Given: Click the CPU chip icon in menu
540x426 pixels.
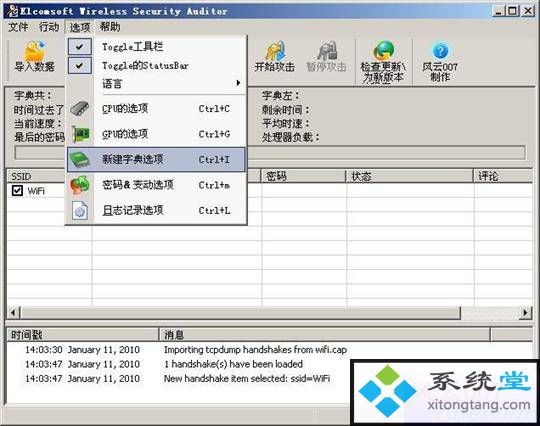Looking at the screenshot, I should 80,108.
